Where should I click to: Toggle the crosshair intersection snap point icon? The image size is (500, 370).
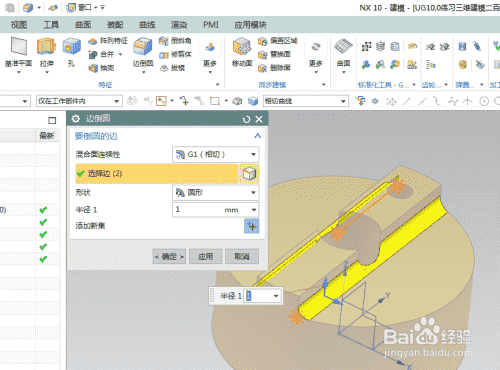pyautogui.click(x=468, y=101)
